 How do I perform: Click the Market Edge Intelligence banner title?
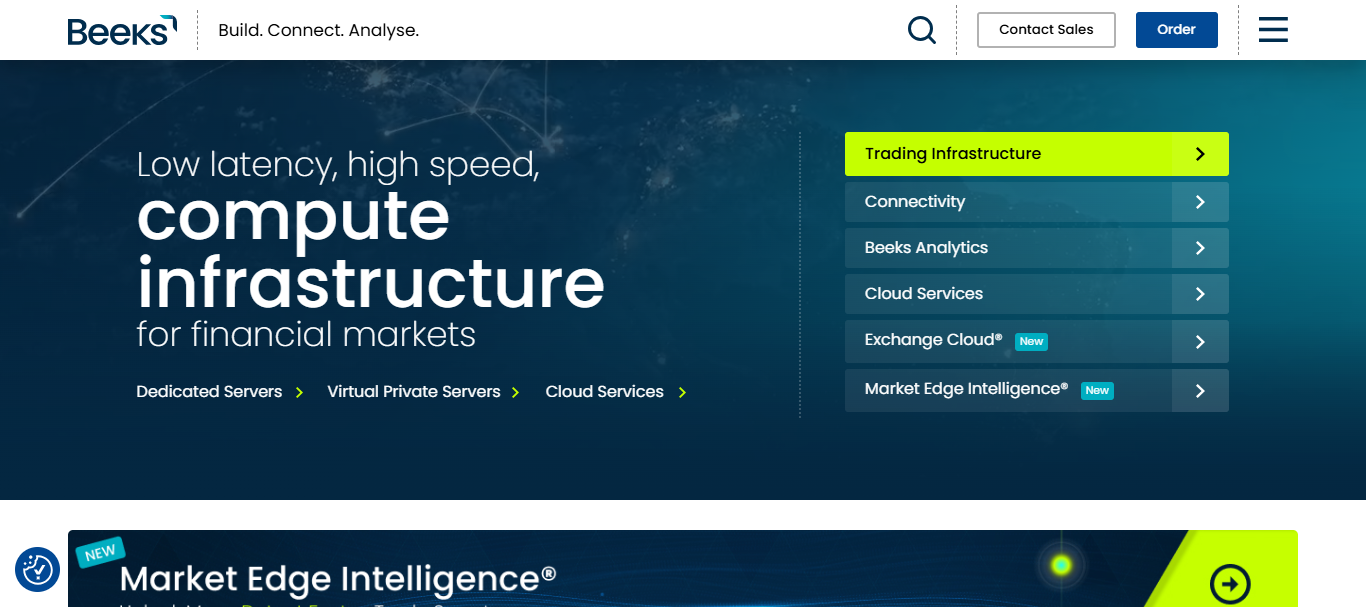pyautogui.click(x=338, y=578)
